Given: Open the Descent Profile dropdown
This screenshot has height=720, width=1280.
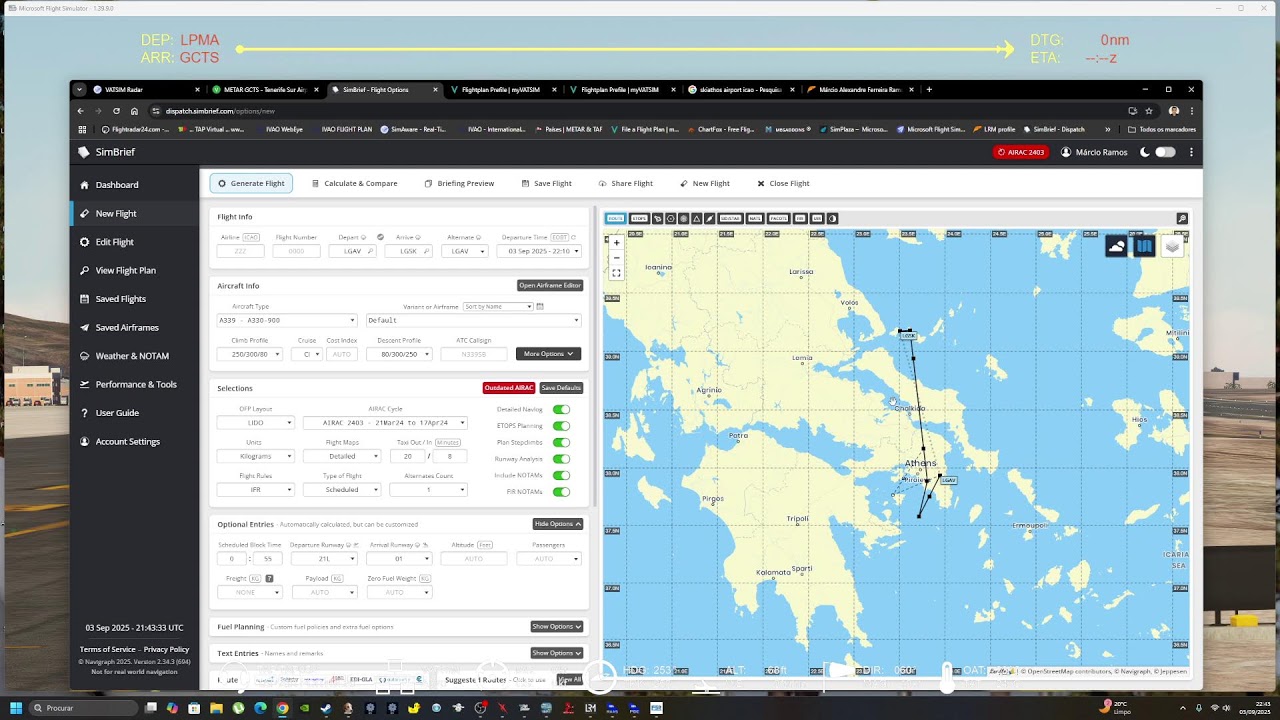Looking at the screenshot, I should click(x=399, y=354).
